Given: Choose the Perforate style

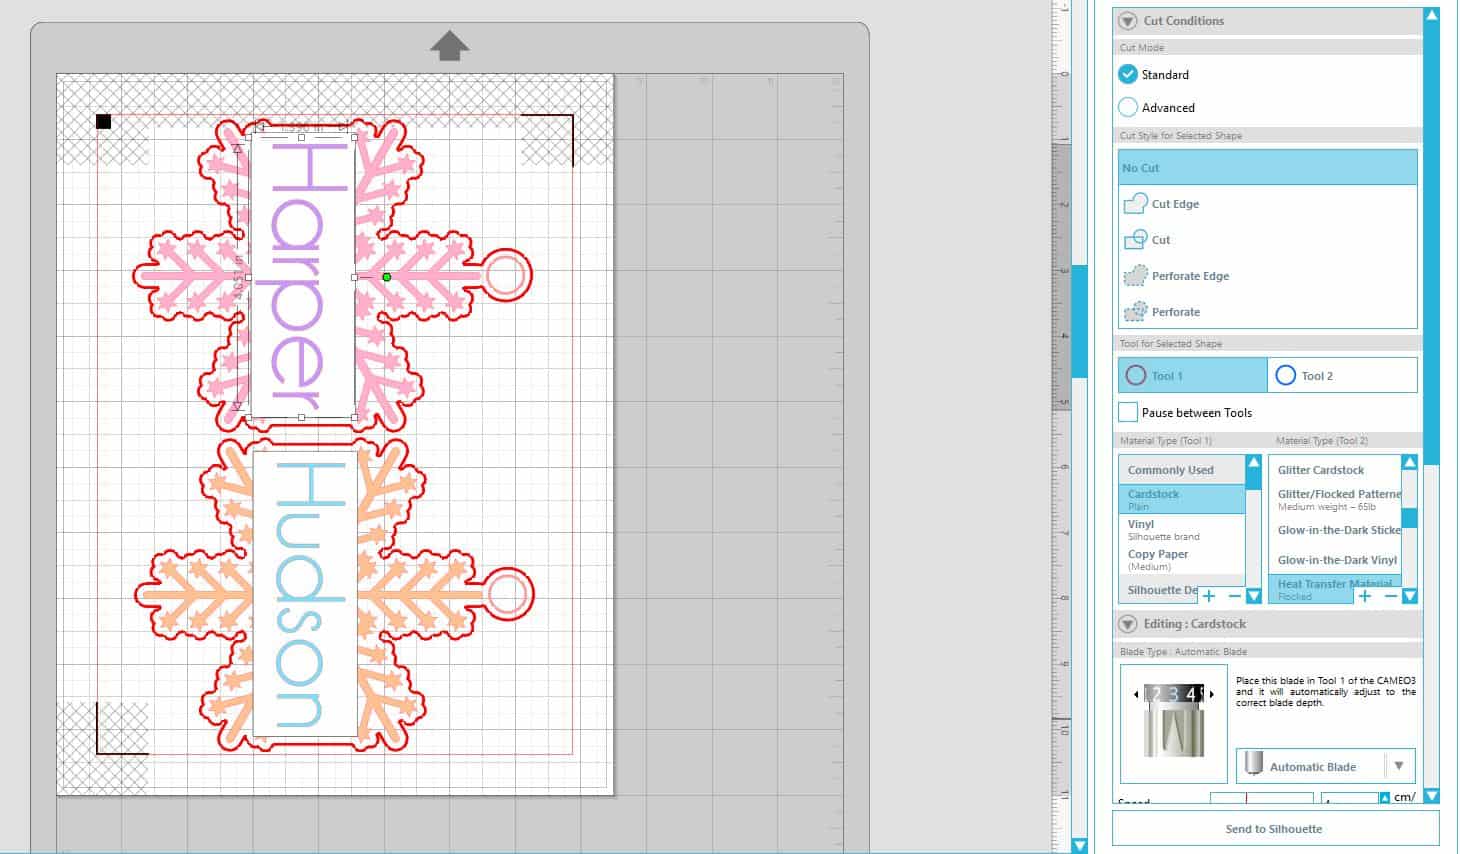Looking at the screenshot, I should pyautogui.click(x=1267, y=311).
